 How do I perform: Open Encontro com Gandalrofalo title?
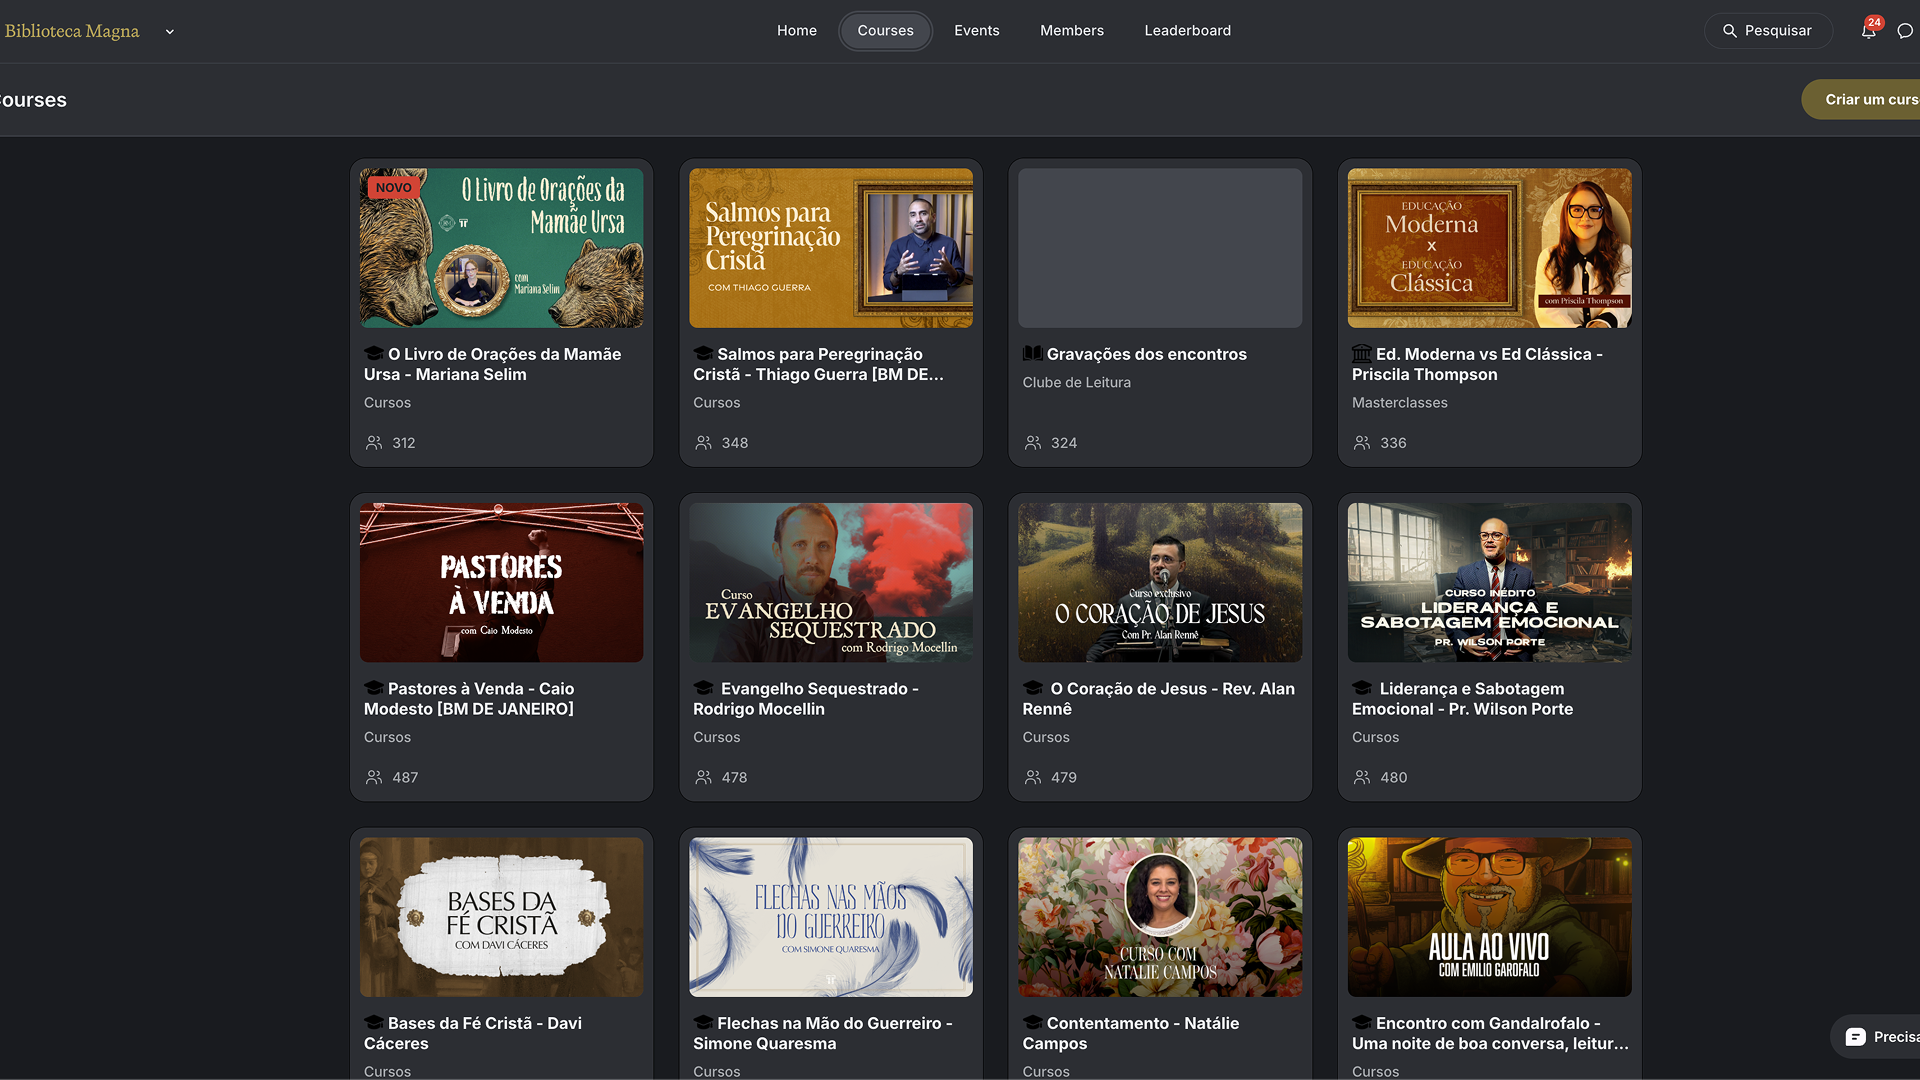pos(1491,1033)
